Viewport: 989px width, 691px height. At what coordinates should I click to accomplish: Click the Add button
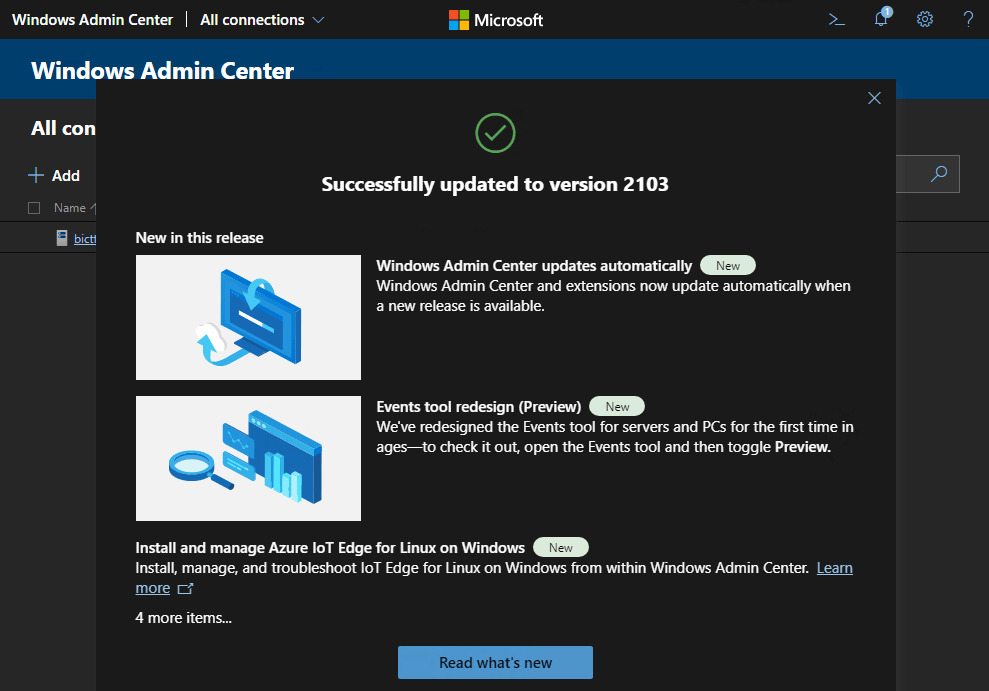[x=54, y=175]
